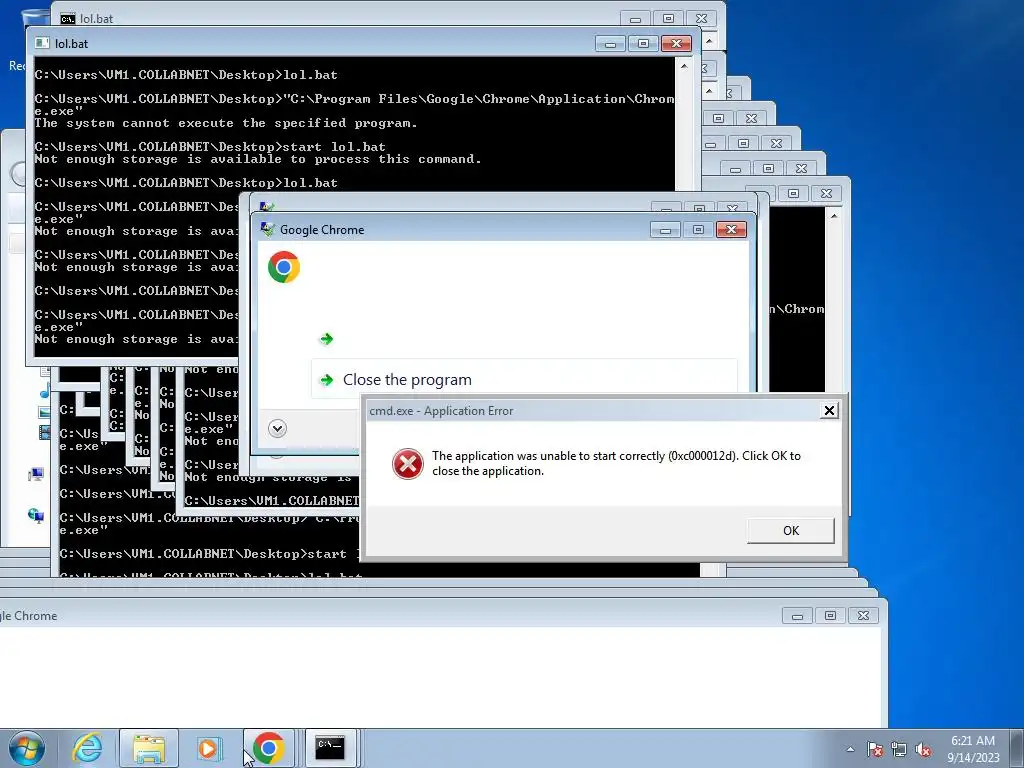Image resolution: width=1024 pixels, height=768 pixels.
Task: Click "The system cannot execute the specified program." line
Action: tap(226, 123)
